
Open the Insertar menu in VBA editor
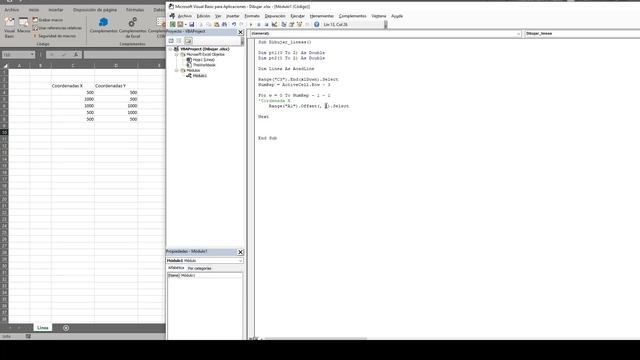(233, 16)
